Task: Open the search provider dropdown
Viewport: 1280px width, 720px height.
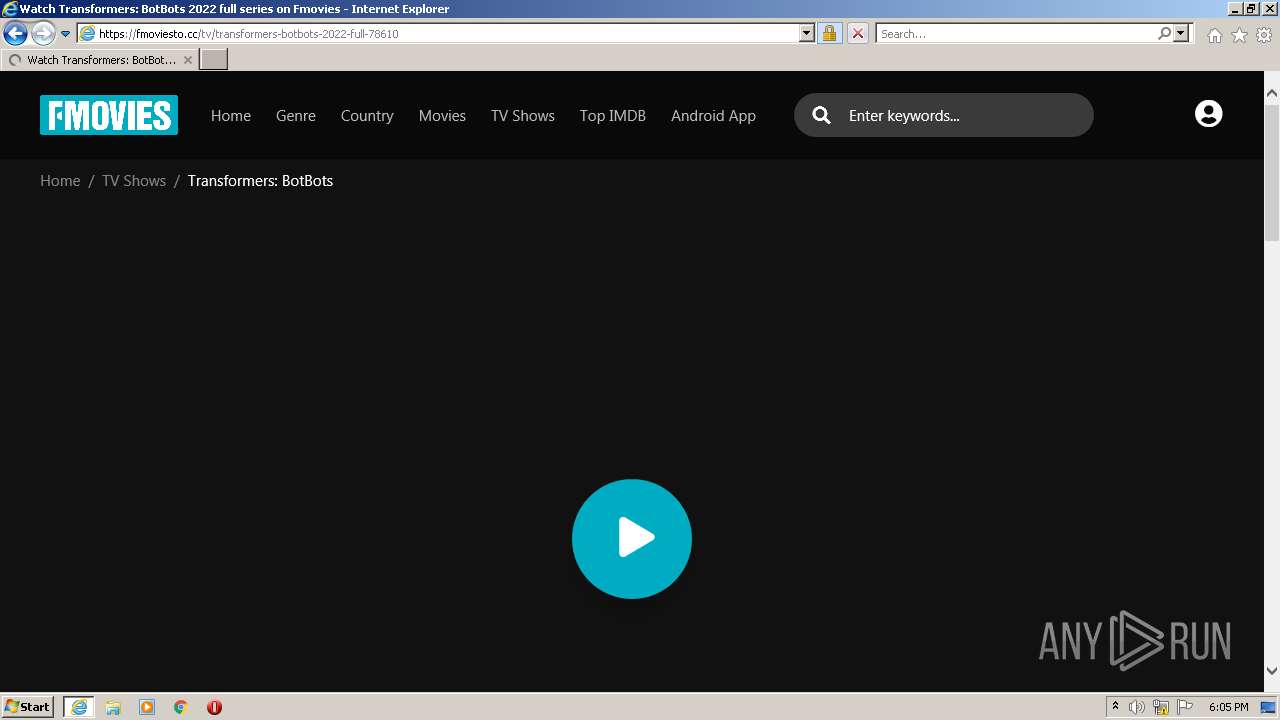Action: [x=1181, y=33]
